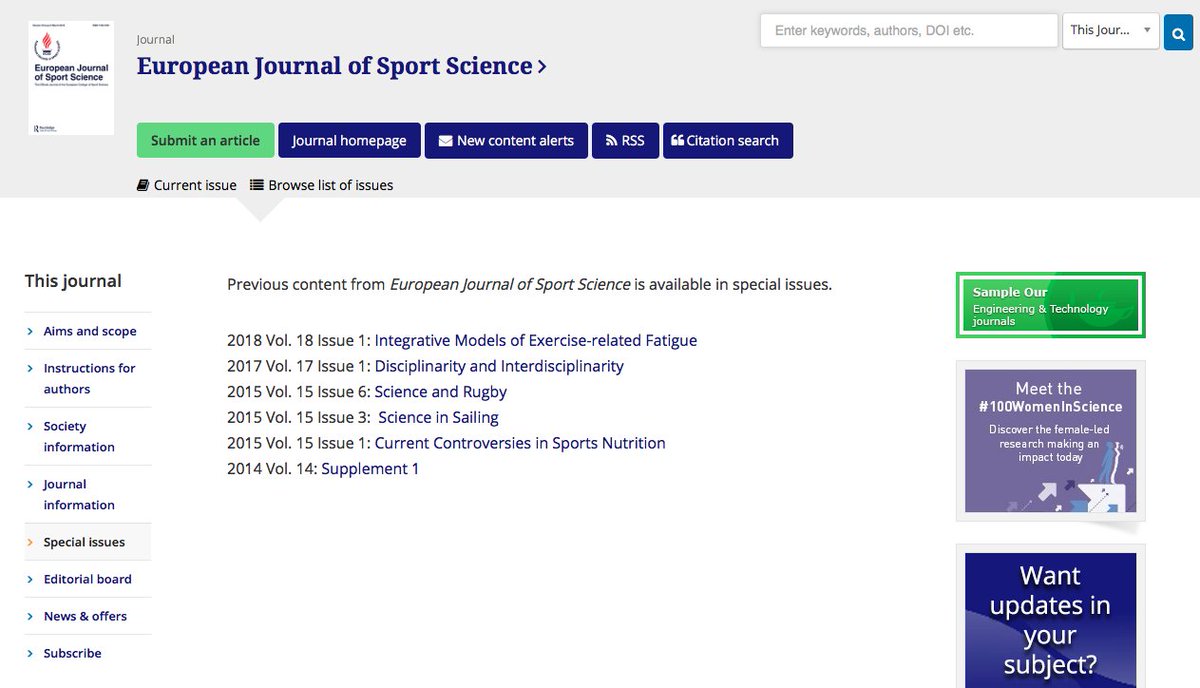Open Instructions for authors sidebar item
The width and height of the screenshot is (1200, 688).
tap(89, 378)
